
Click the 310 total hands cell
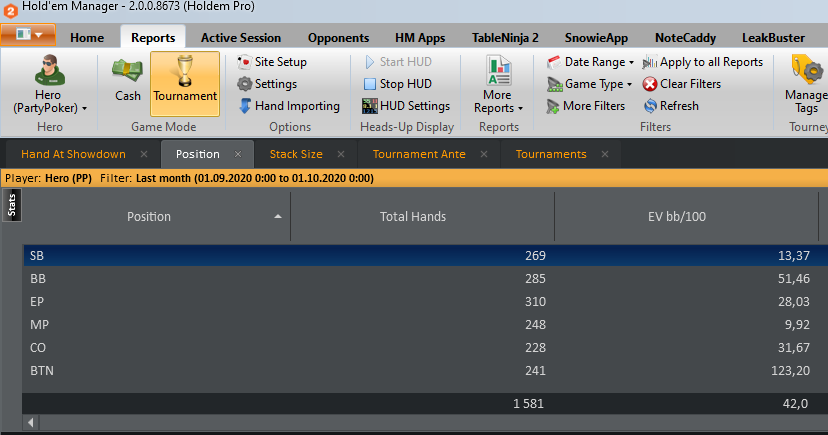tap(535, 301)
